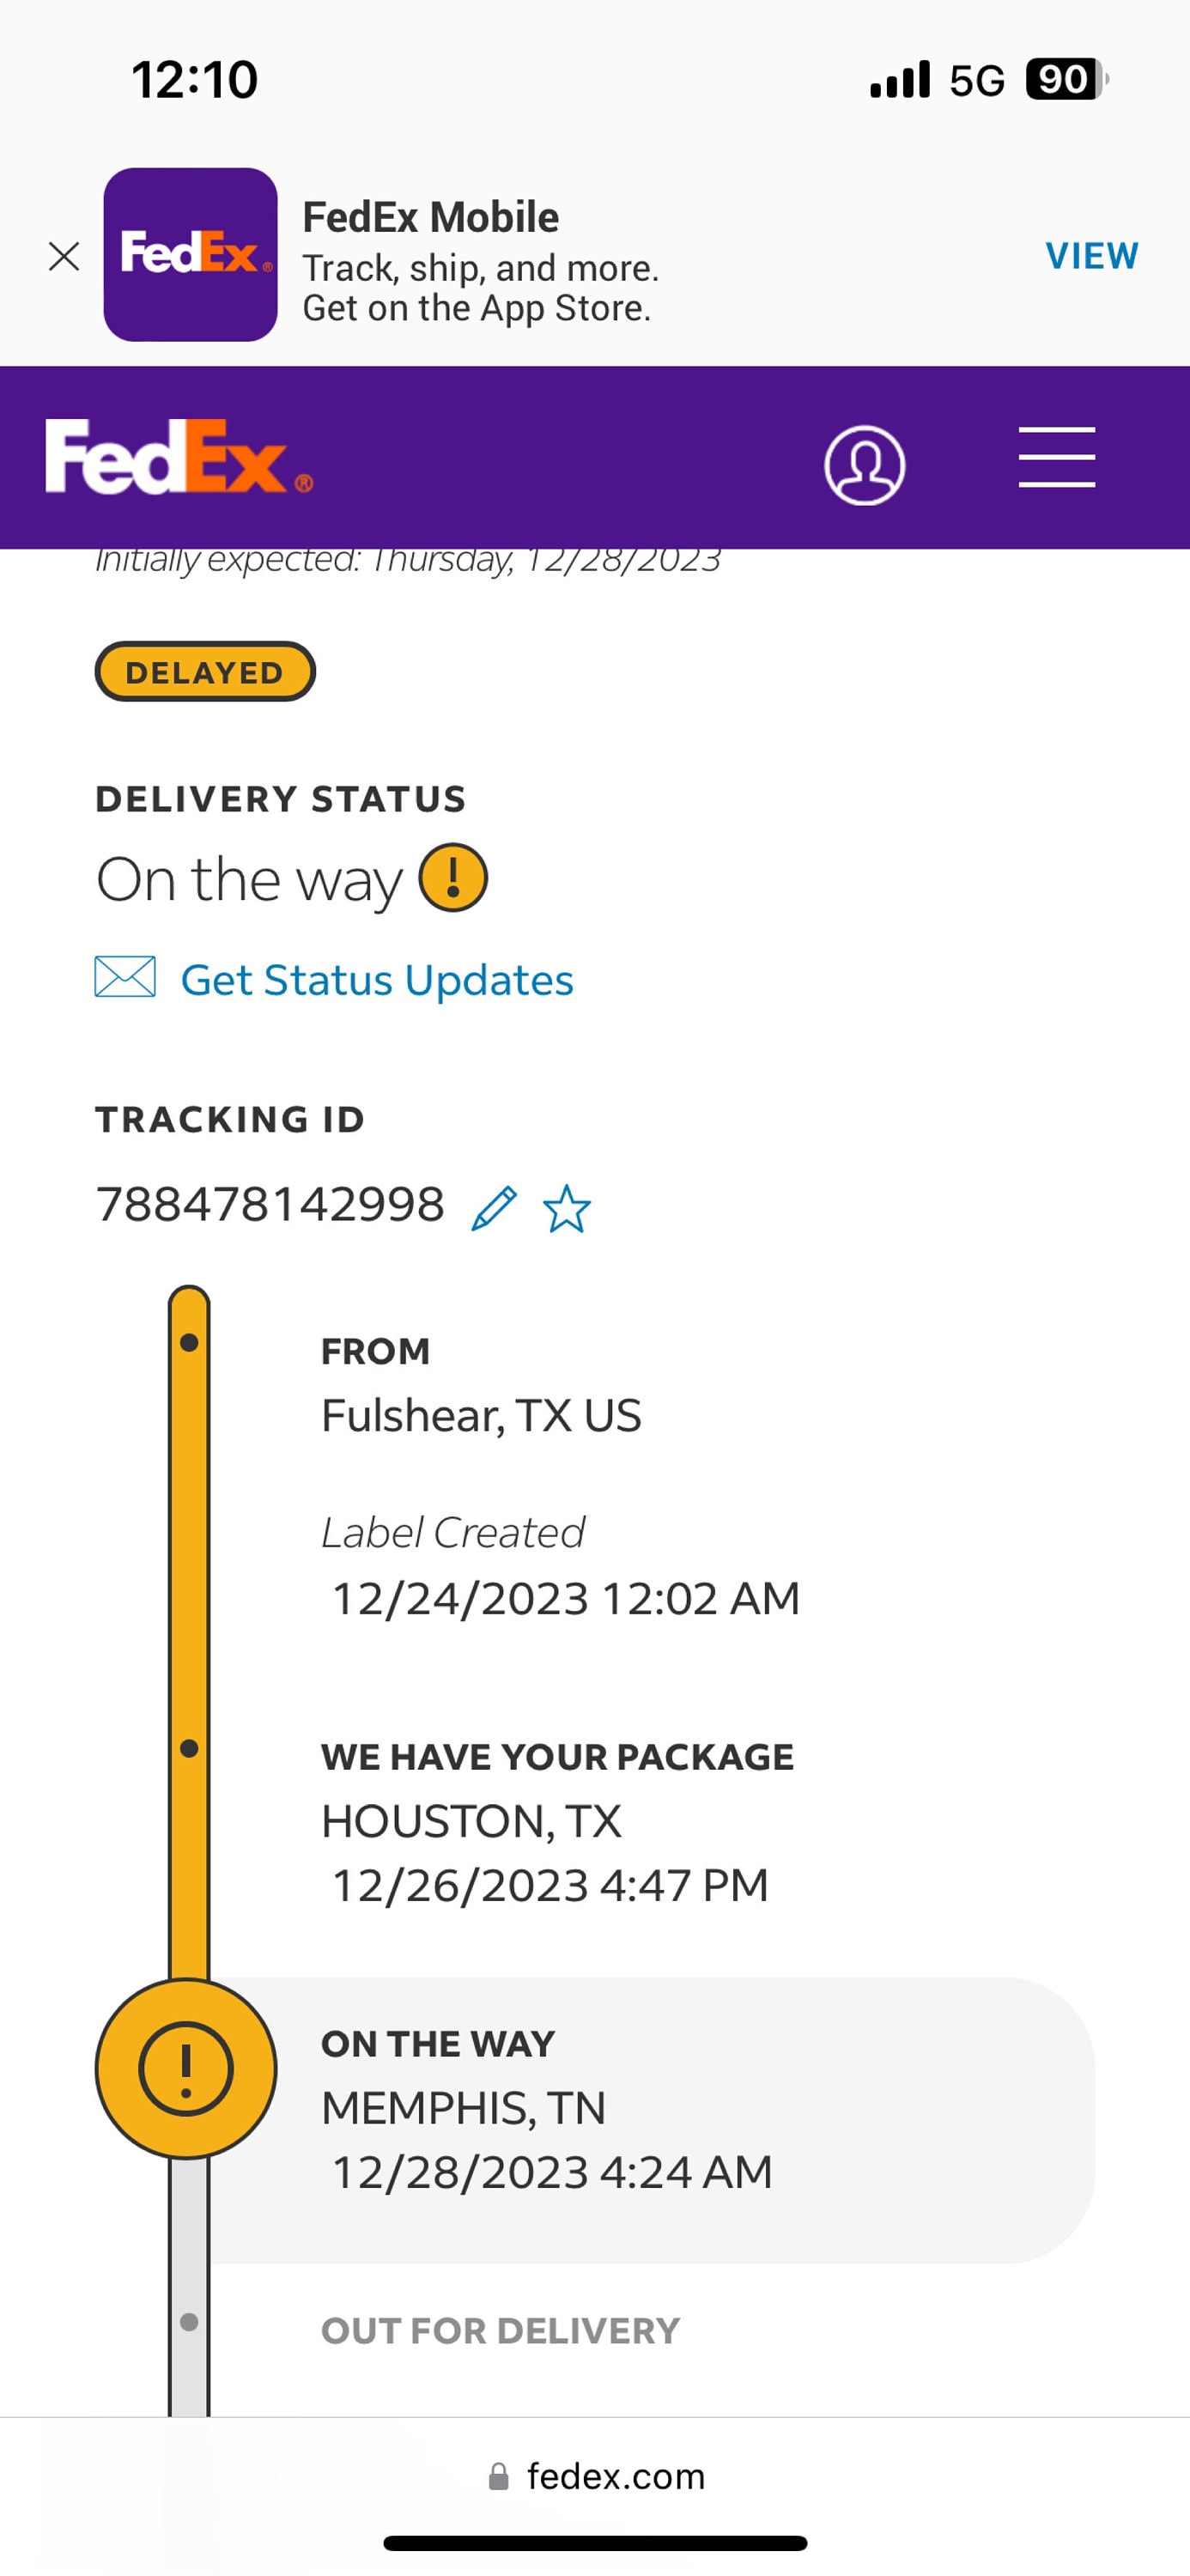Open the hamburger navigation menu
Viewport: 1190px width, 2576px height.
(x=1057, y=458)
